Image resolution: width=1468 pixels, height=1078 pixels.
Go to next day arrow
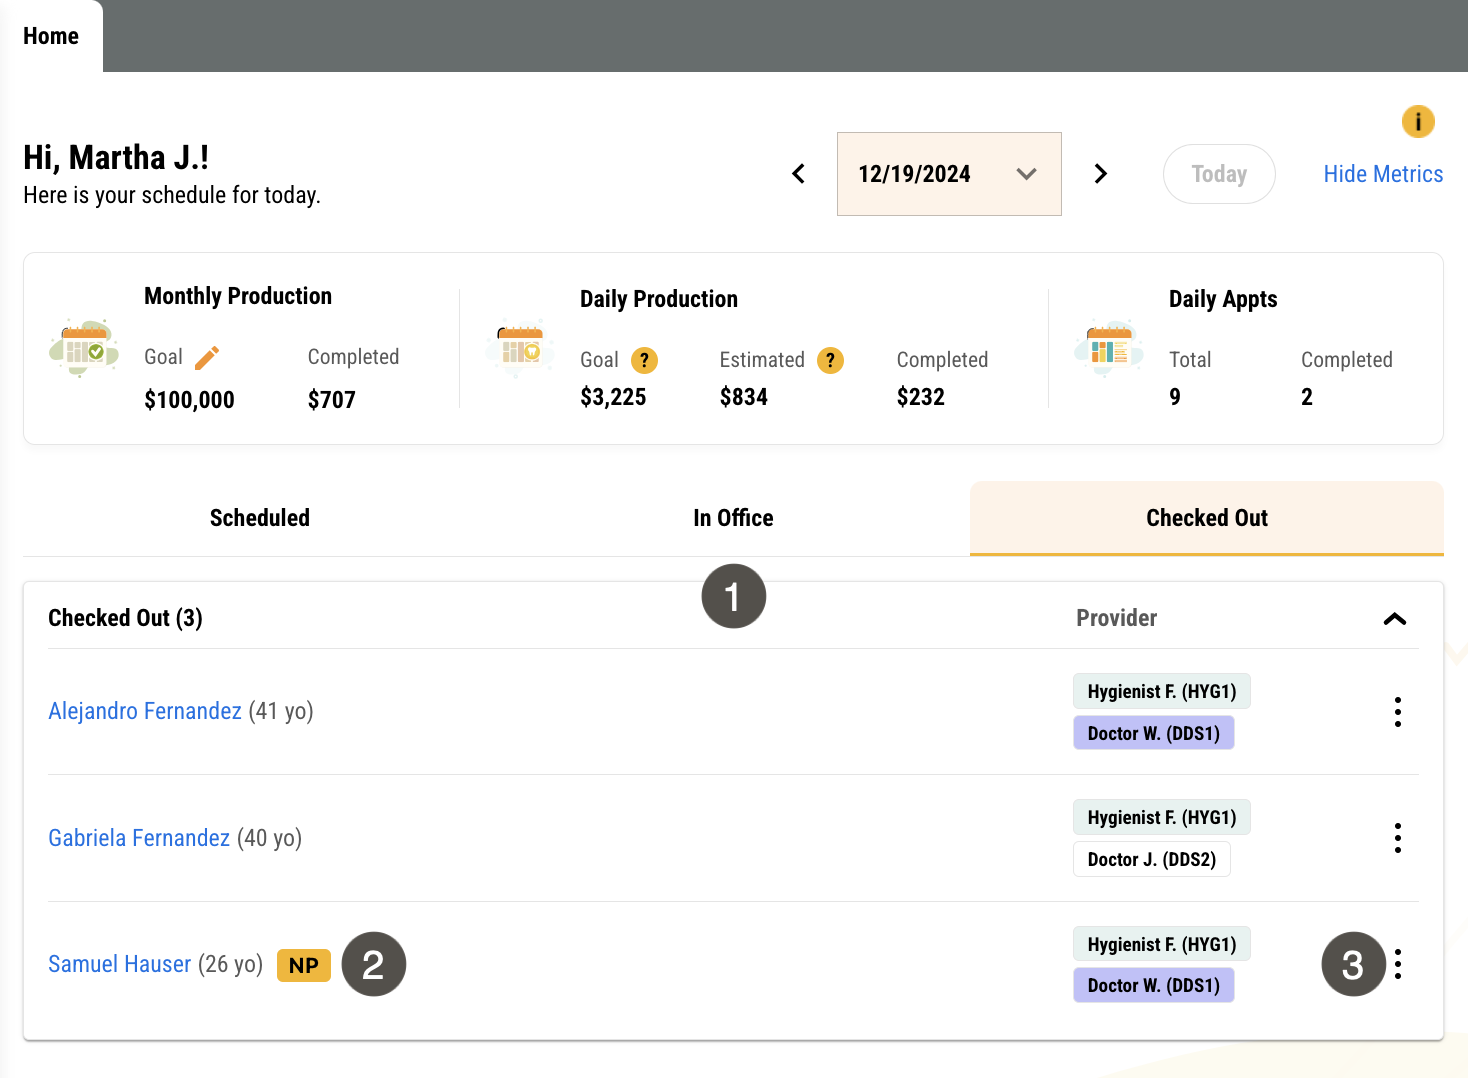tap(1101, 174)
